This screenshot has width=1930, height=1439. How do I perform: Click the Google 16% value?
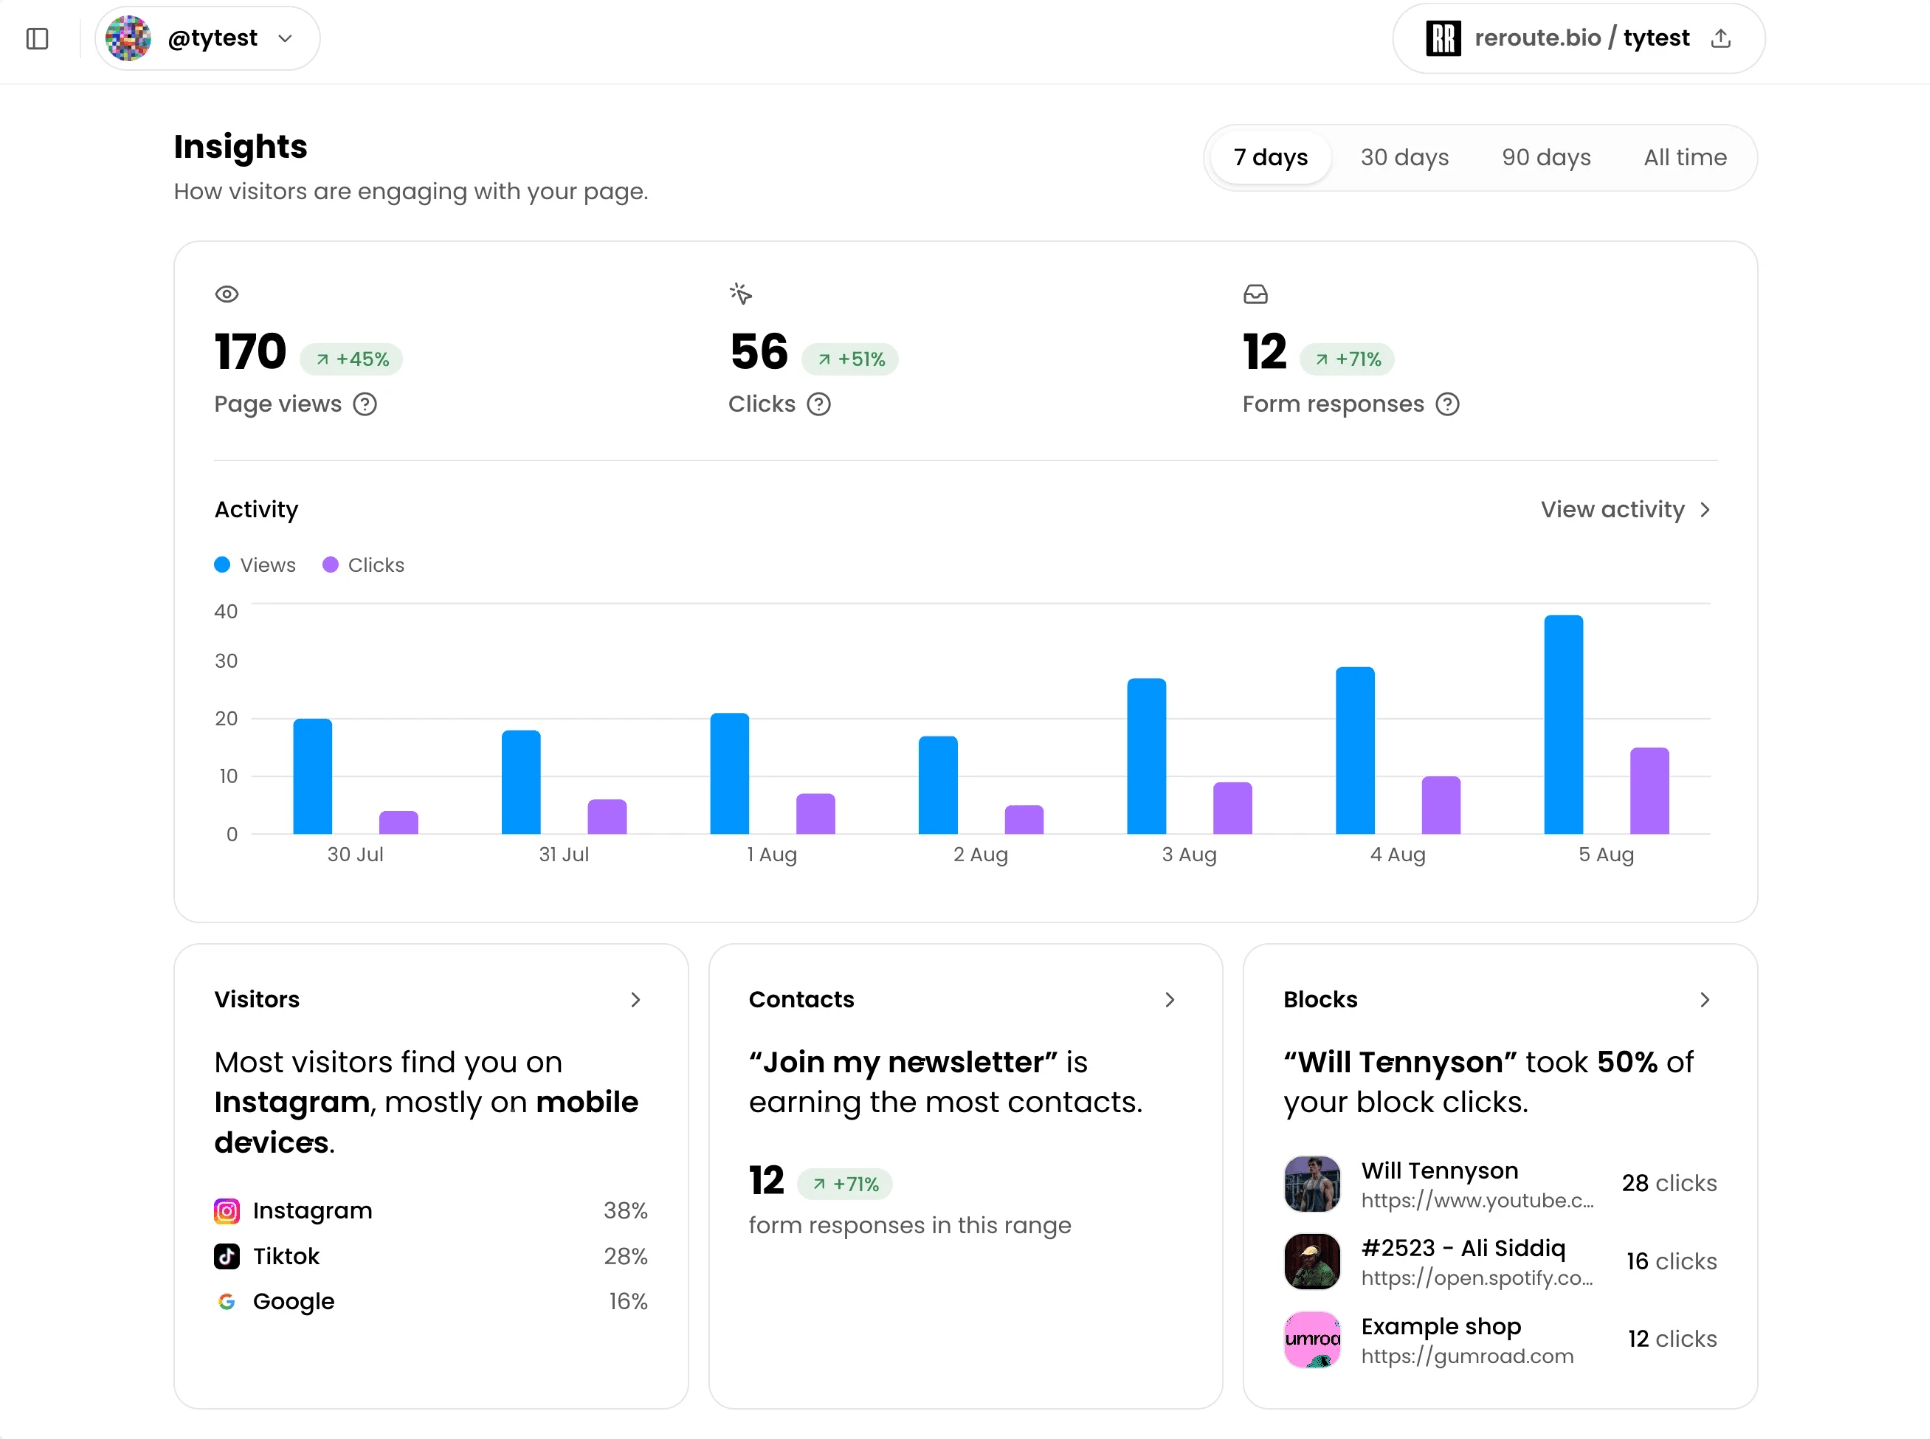tap(628, 1302)
